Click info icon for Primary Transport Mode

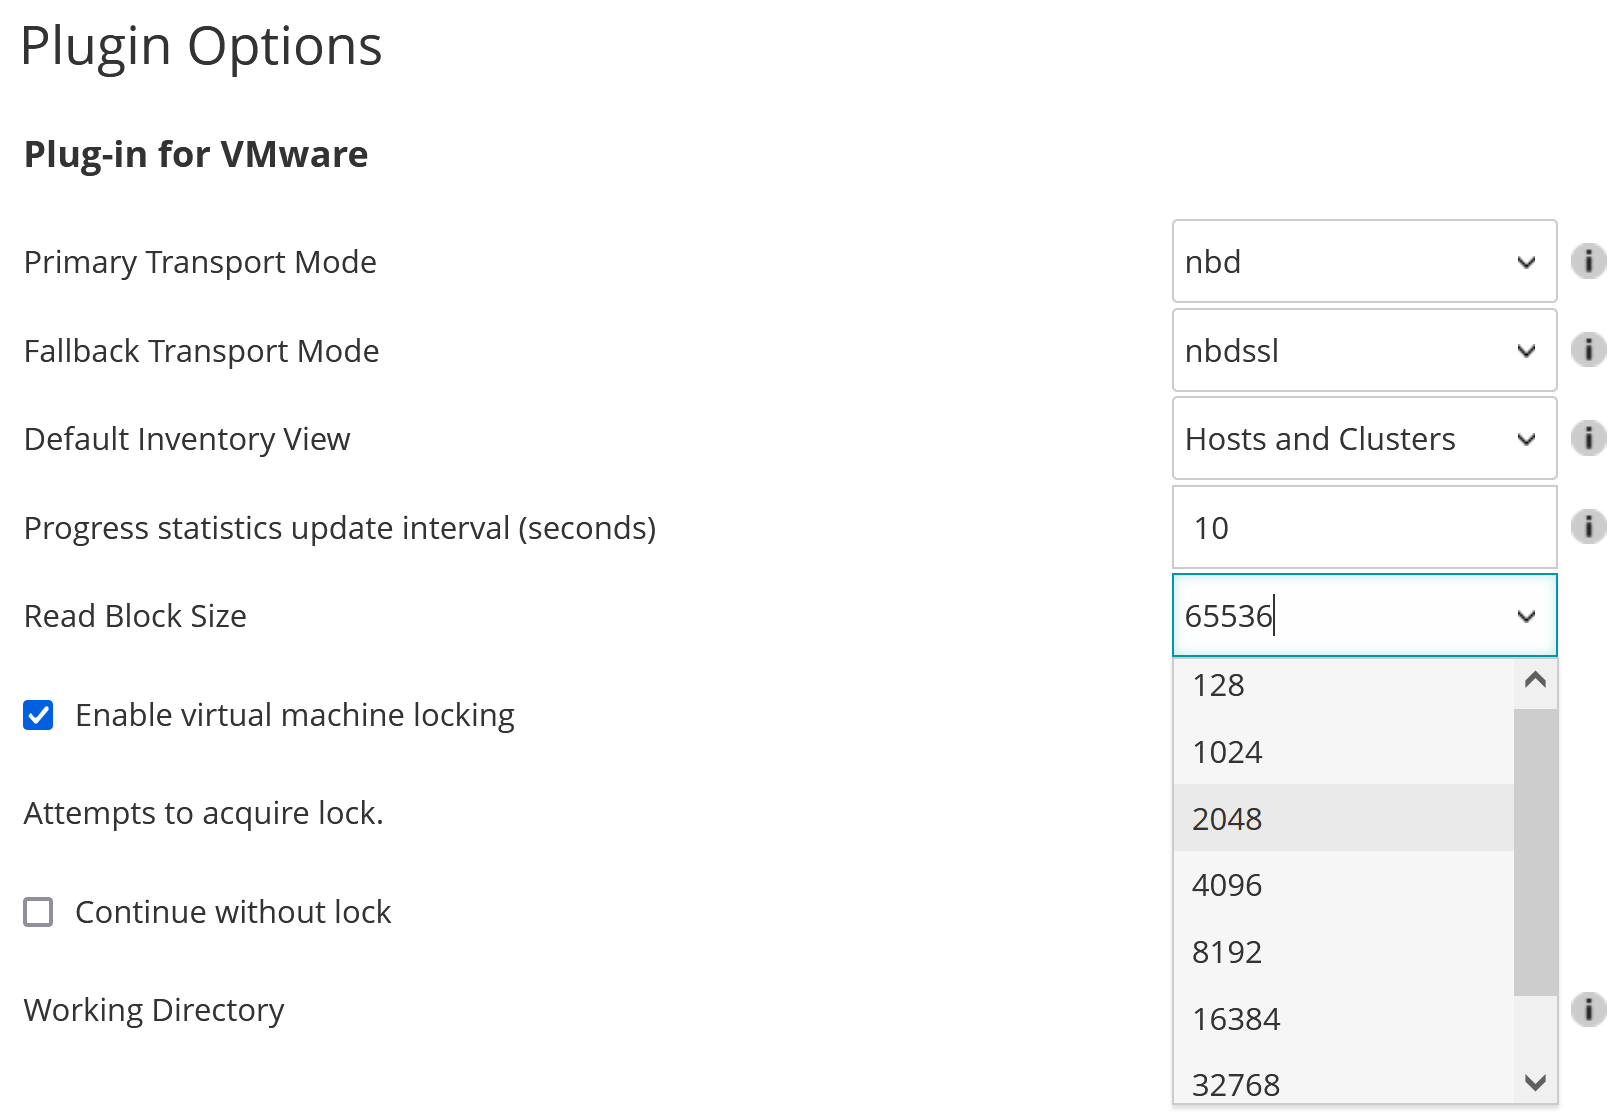coord(1588,261)
